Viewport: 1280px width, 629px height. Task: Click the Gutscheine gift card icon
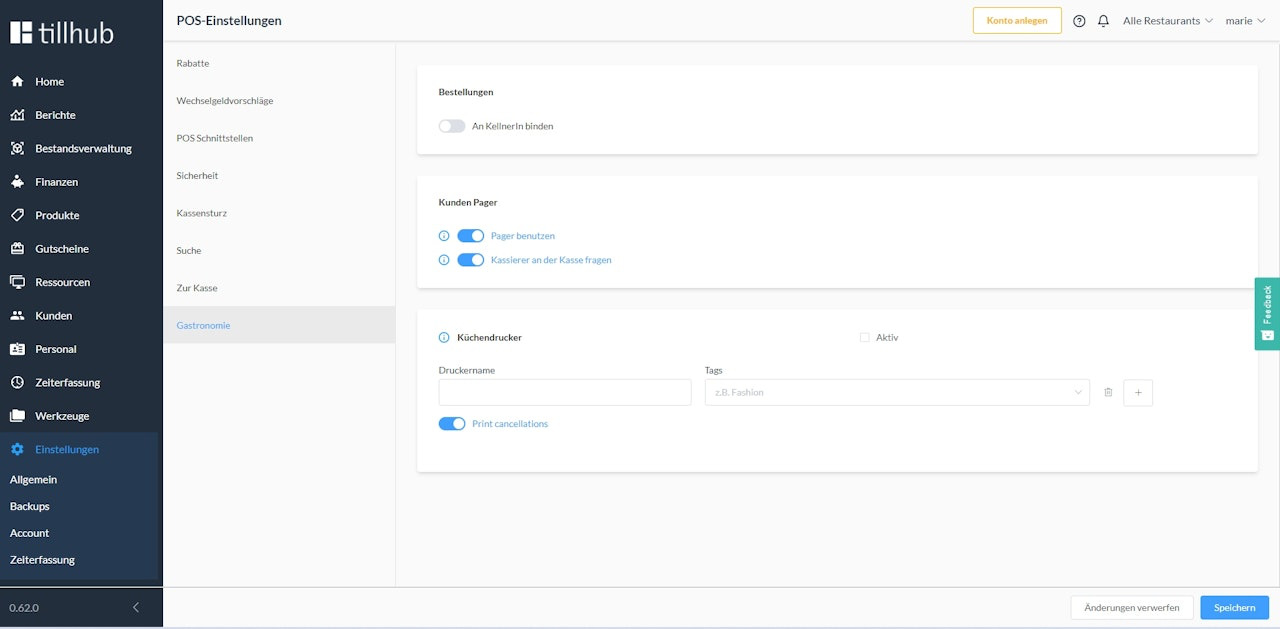pyautogui.click(x=17, y=249)
